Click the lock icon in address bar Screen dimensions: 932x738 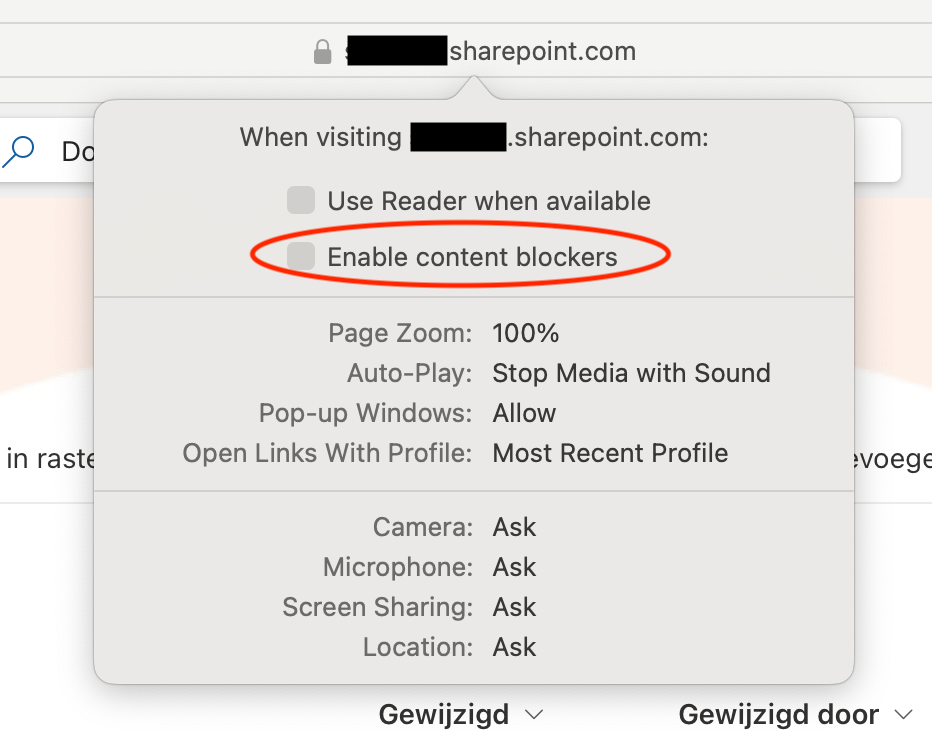click(322, 52)
